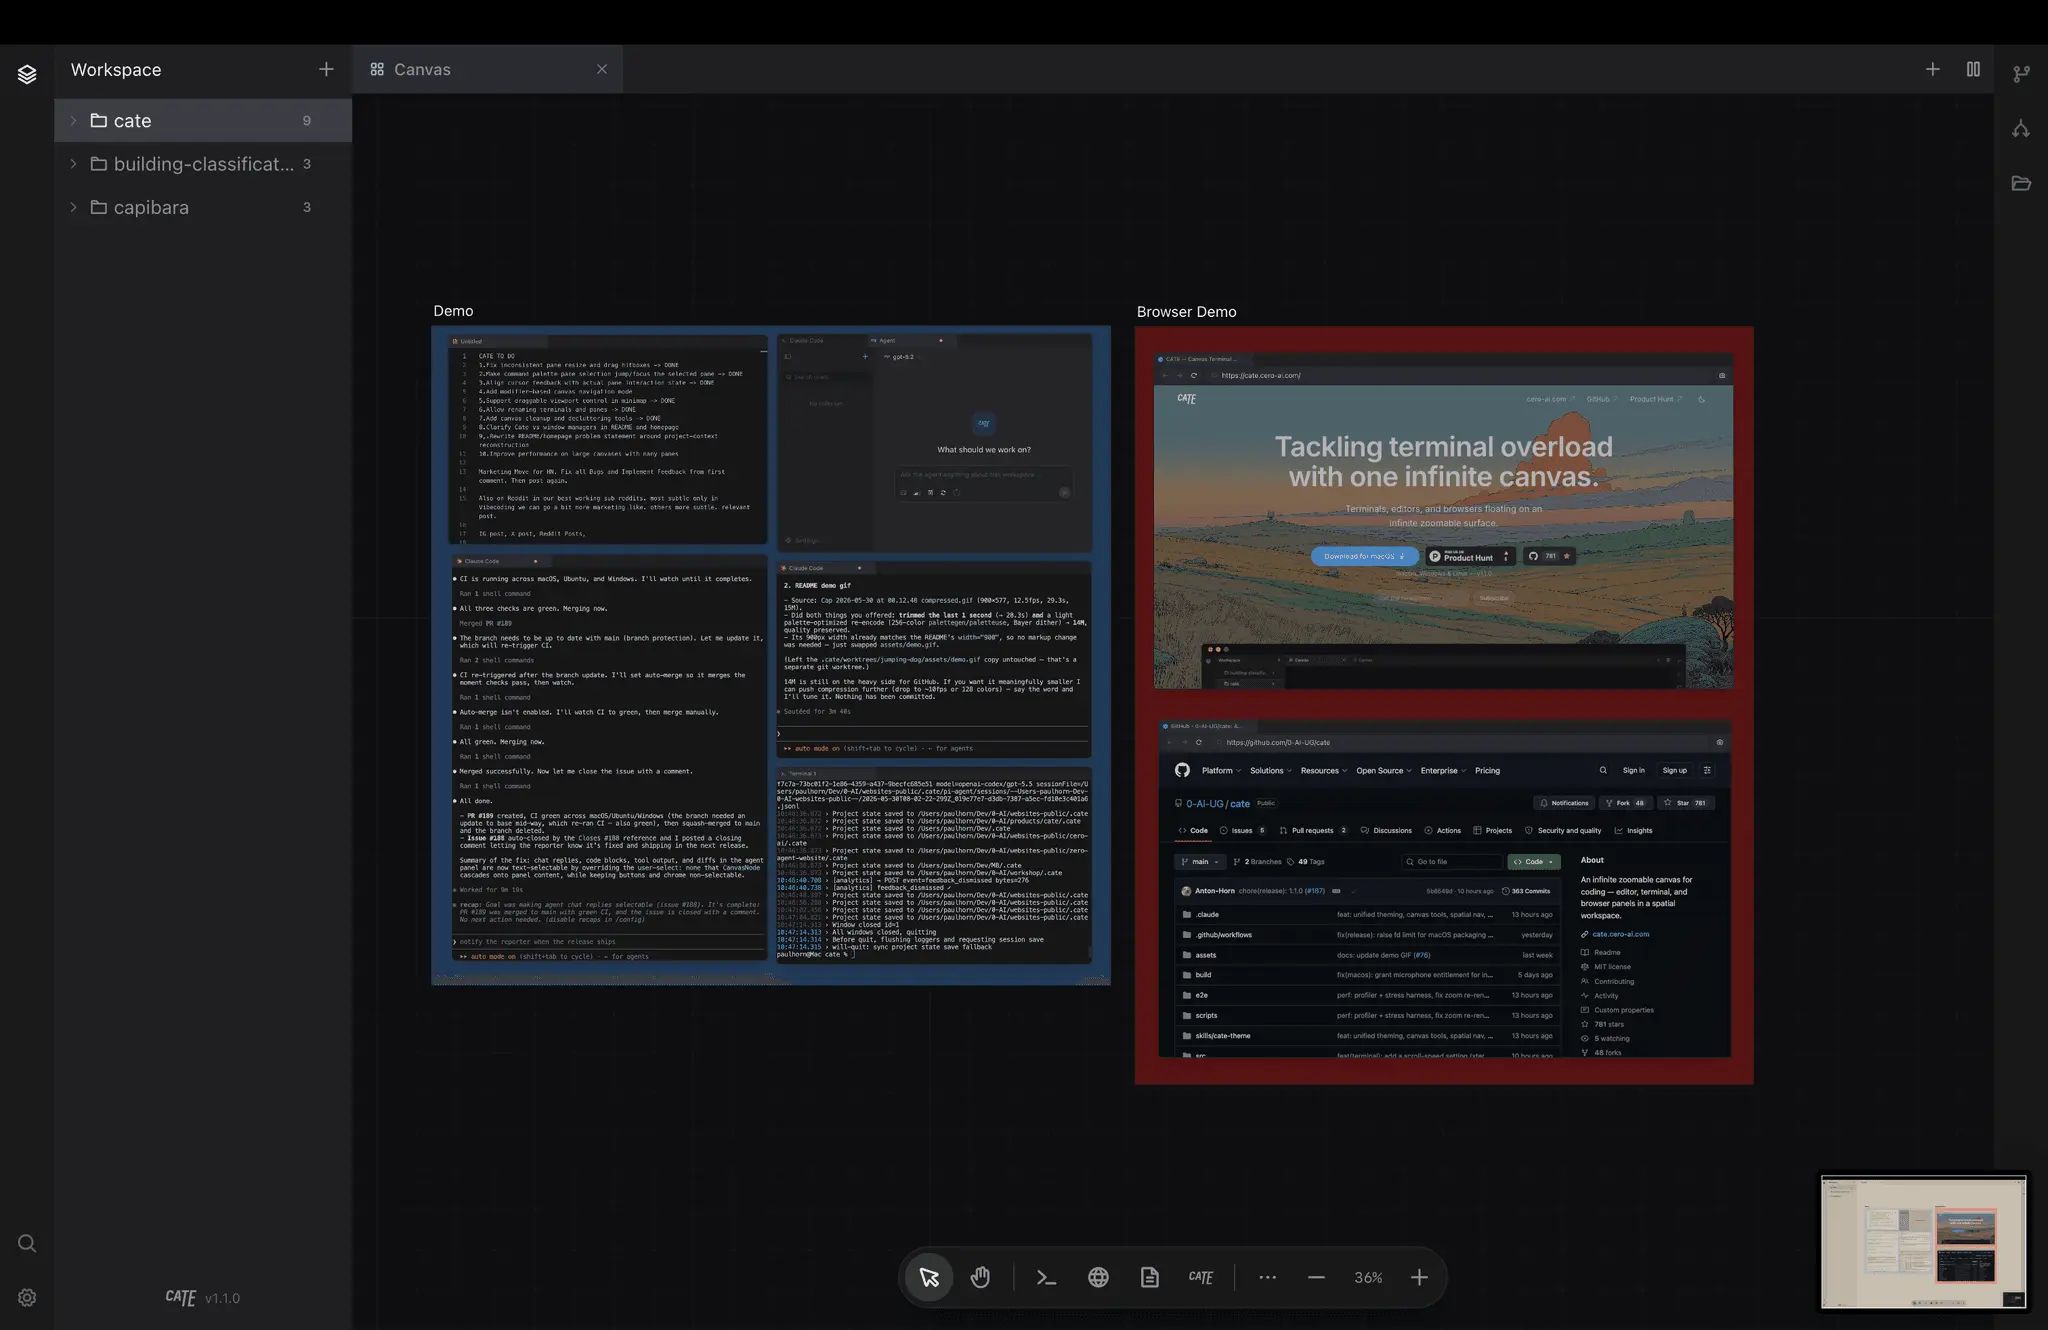Click the canvas minimap thumbnail
This screenshot has height=1330, width=2048.
click(x=1923, y=1241)
